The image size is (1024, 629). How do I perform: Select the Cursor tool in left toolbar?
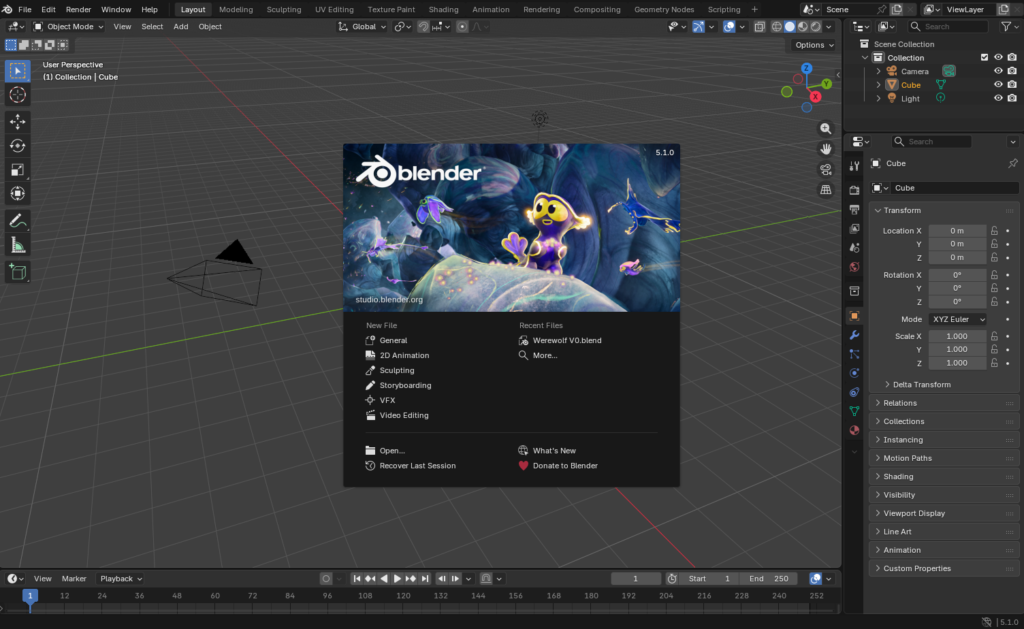click(x=18, y=95)
